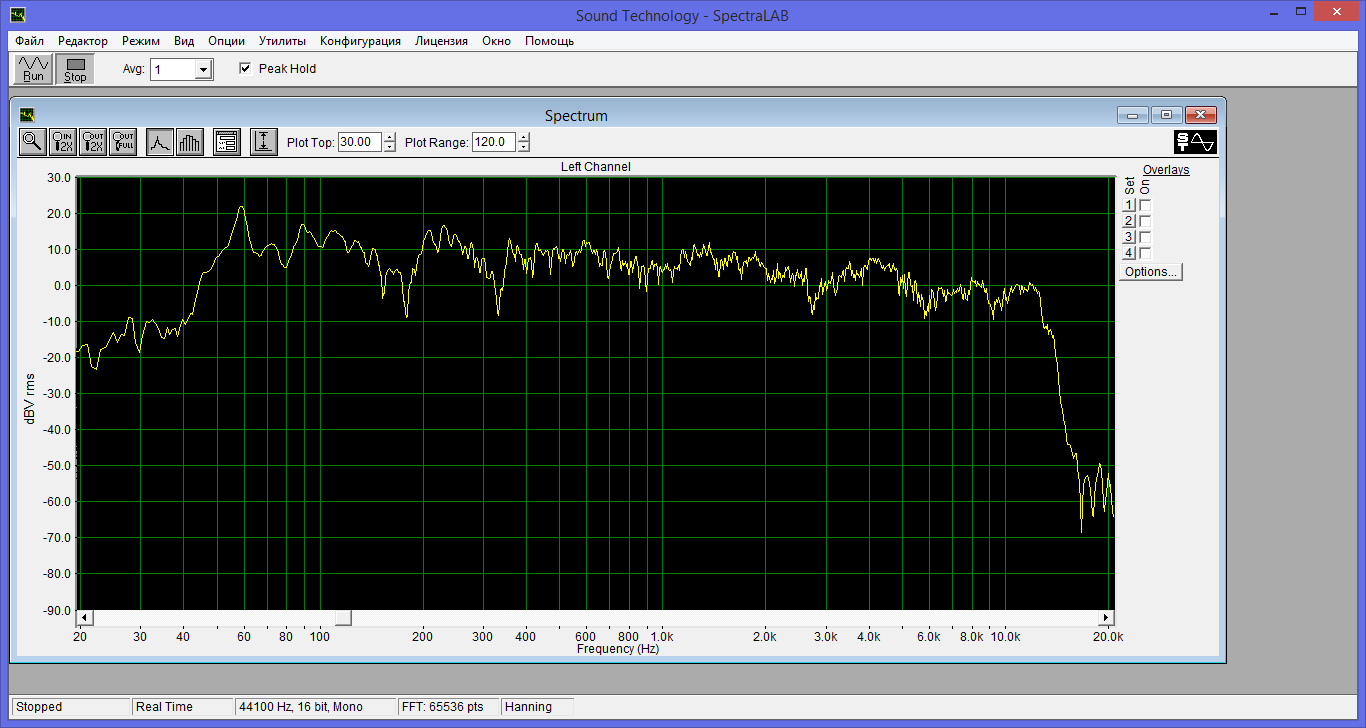Decrease Plot Range with down arrow
The width and height of the screenshot is (1366, 728).
[x=524, y=147]
